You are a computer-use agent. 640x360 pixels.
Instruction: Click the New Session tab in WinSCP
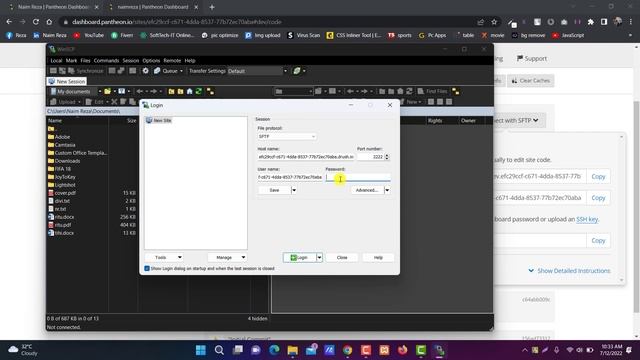coord(67,81)
